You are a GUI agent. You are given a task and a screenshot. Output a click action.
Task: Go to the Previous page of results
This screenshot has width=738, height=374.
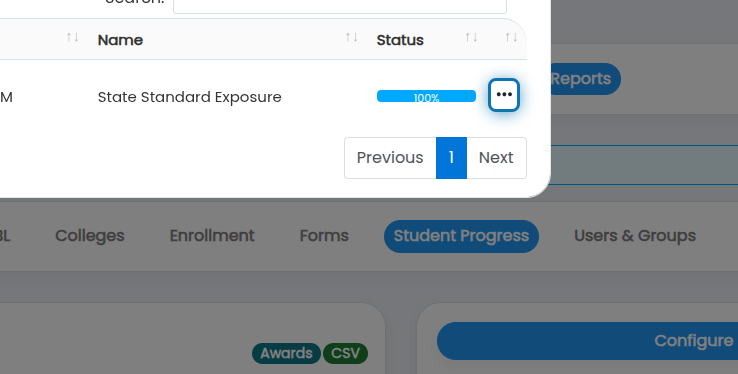(x=390, y=158)
